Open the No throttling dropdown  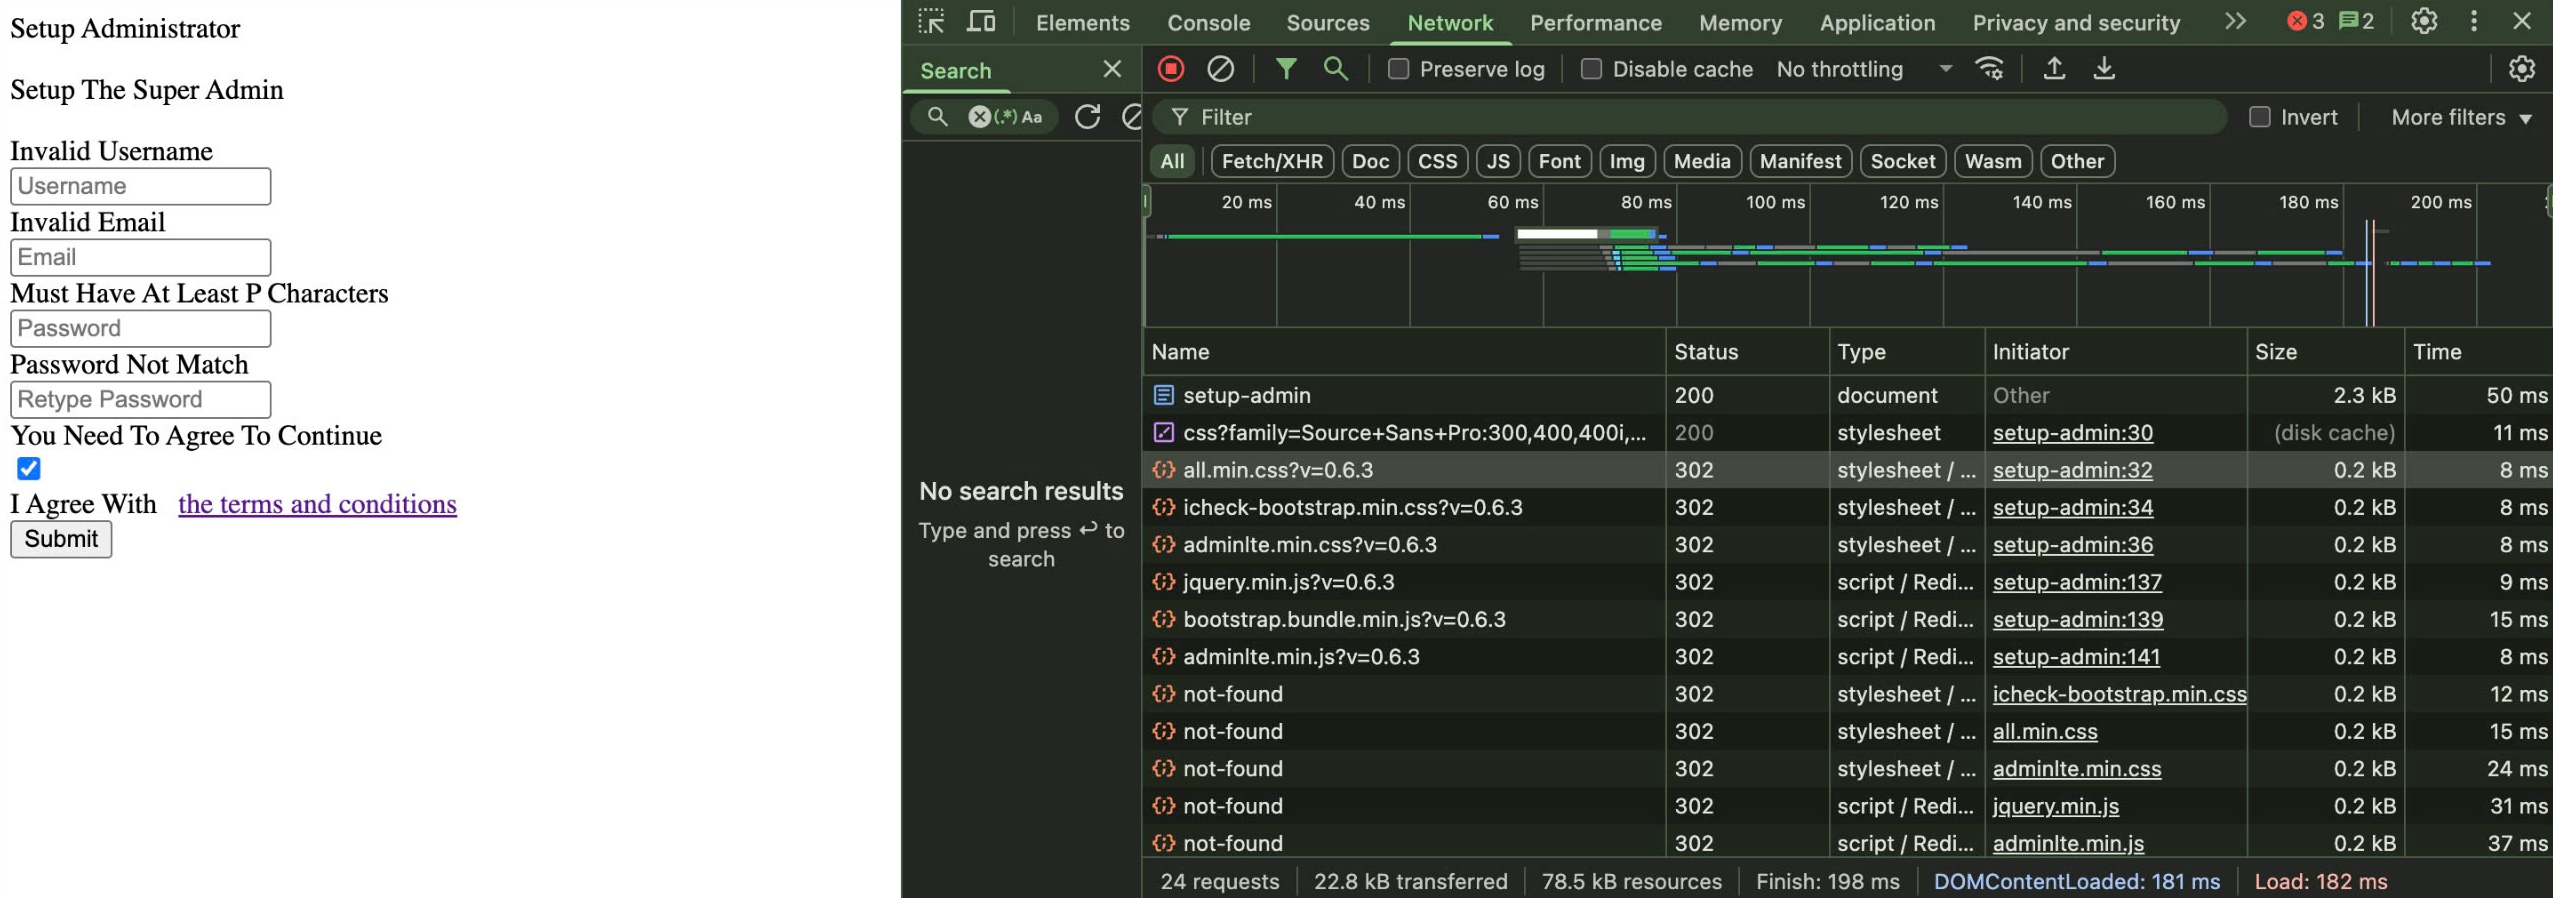pos(1863,69)
